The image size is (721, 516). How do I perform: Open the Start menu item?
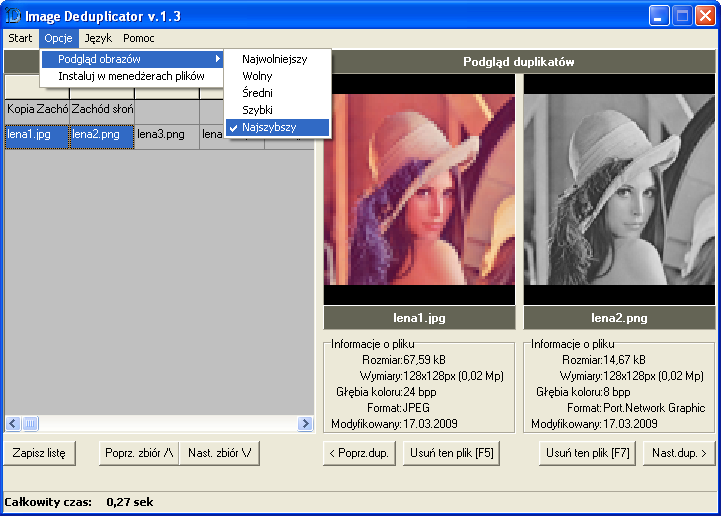pos(20,38)
